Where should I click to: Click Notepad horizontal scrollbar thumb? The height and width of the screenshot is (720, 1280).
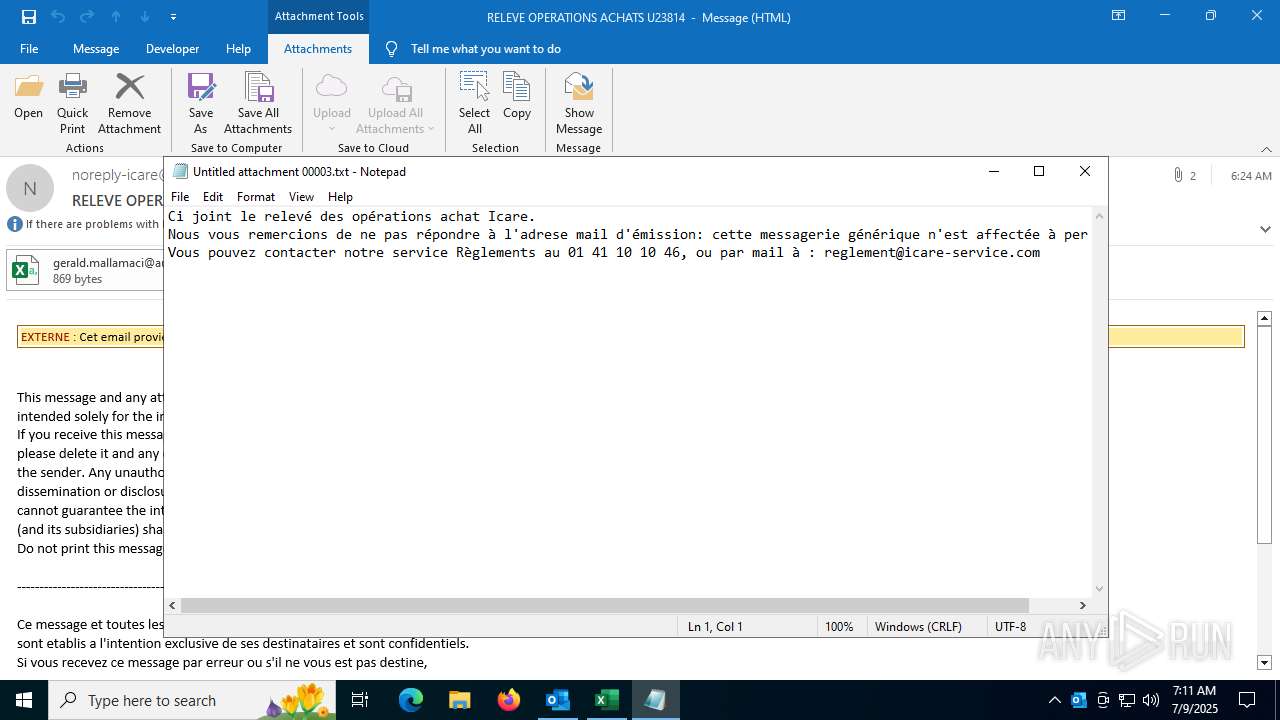(605, 605)
